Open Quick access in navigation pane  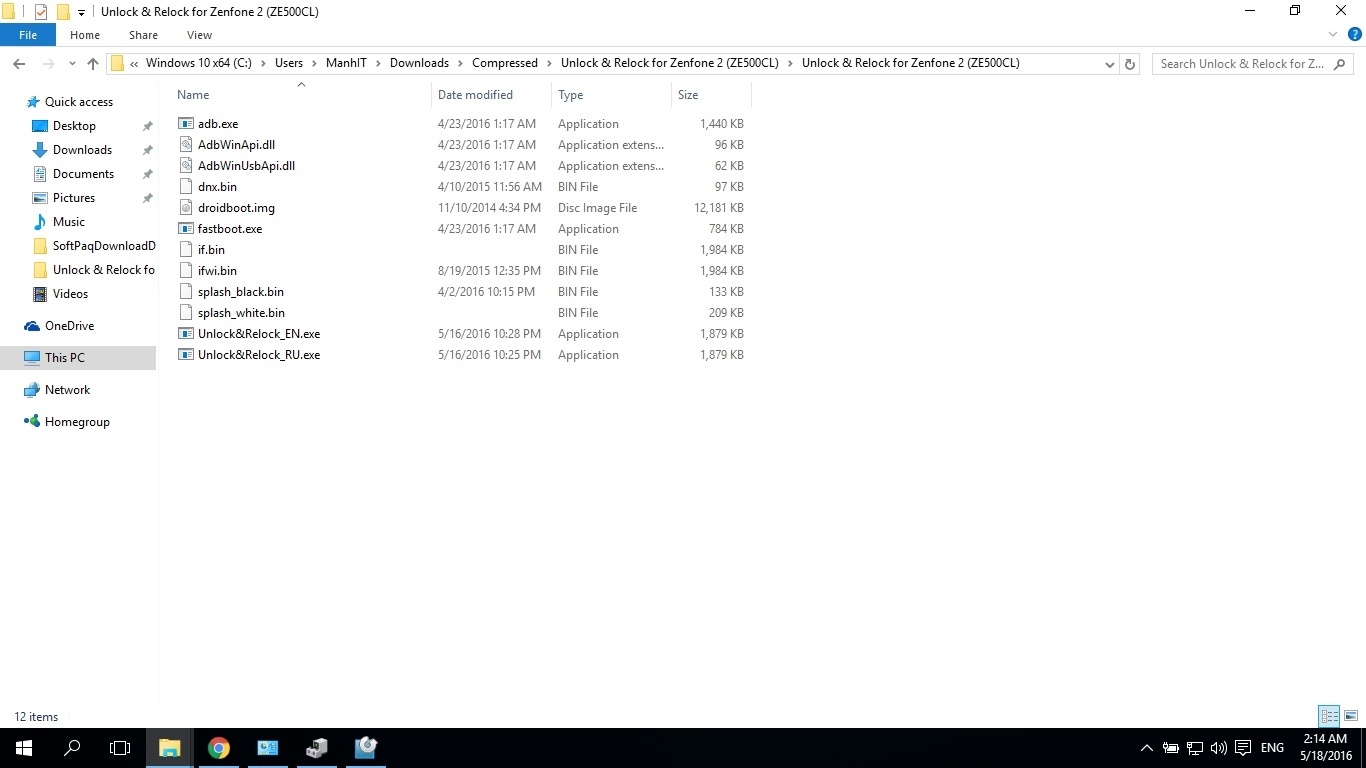[x=79, y=102]
